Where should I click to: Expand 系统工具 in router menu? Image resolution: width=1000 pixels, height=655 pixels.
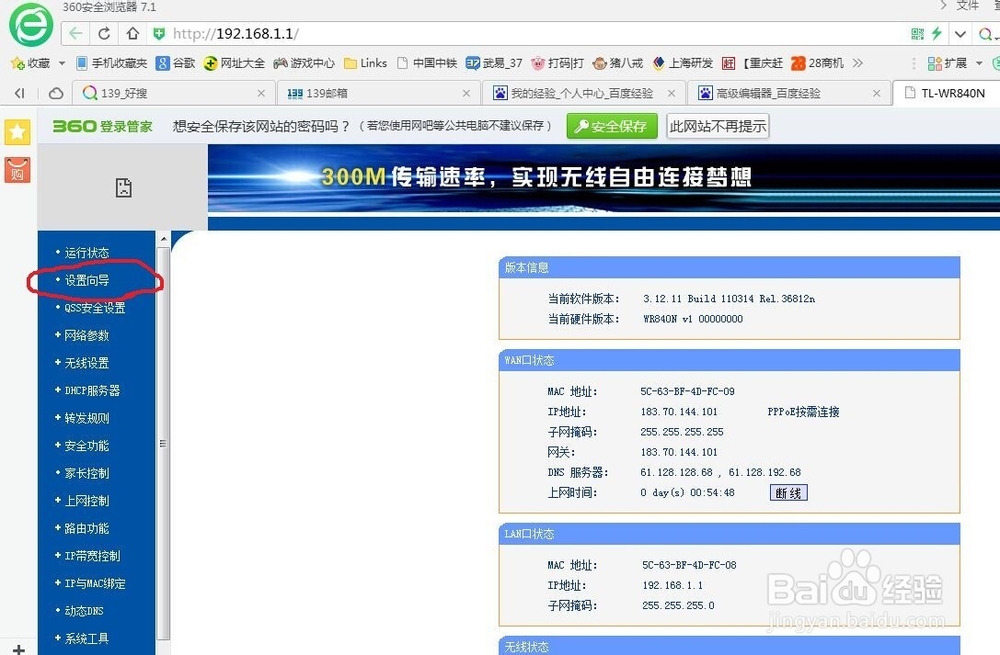click(86, 638)
